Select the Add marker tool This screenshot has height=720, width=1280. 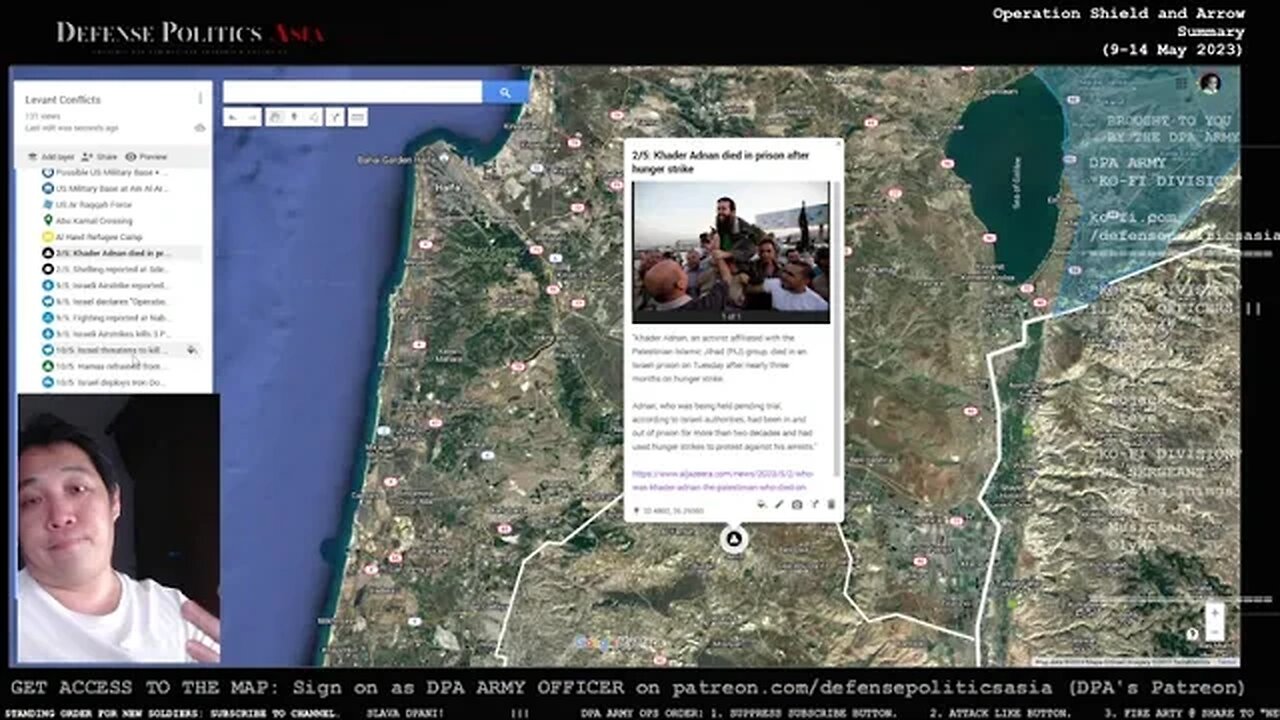tap(294, 117)
